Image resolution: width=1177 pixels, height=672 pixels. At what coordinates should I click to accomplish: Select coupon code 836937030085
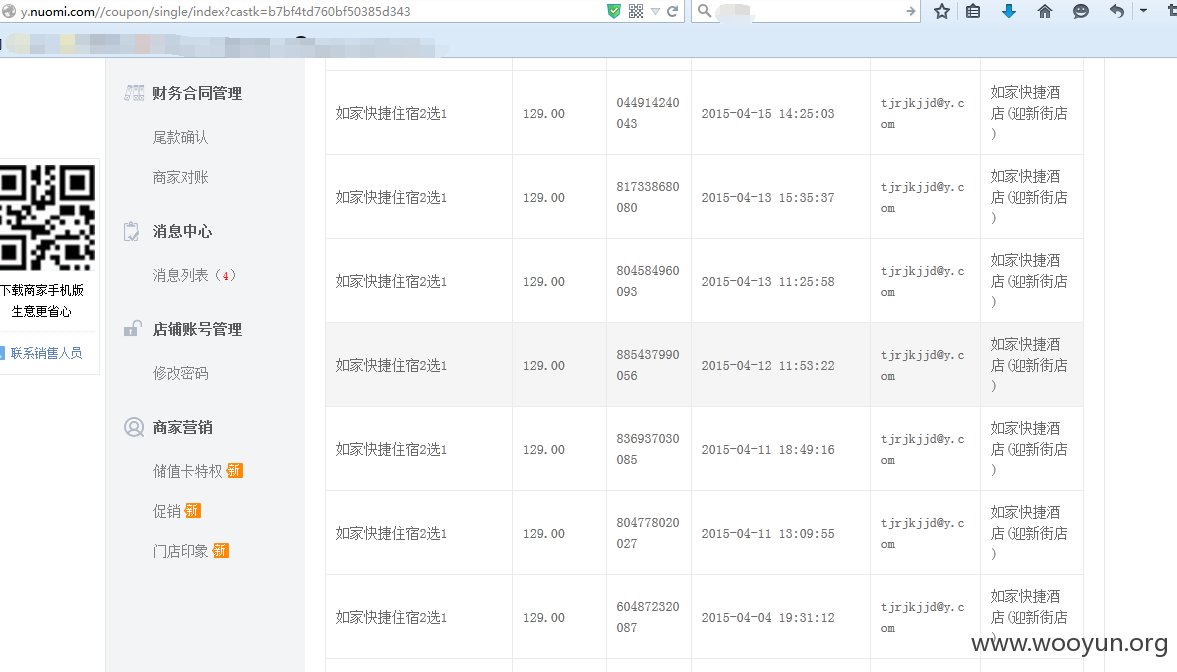click(x=648, y=450)
